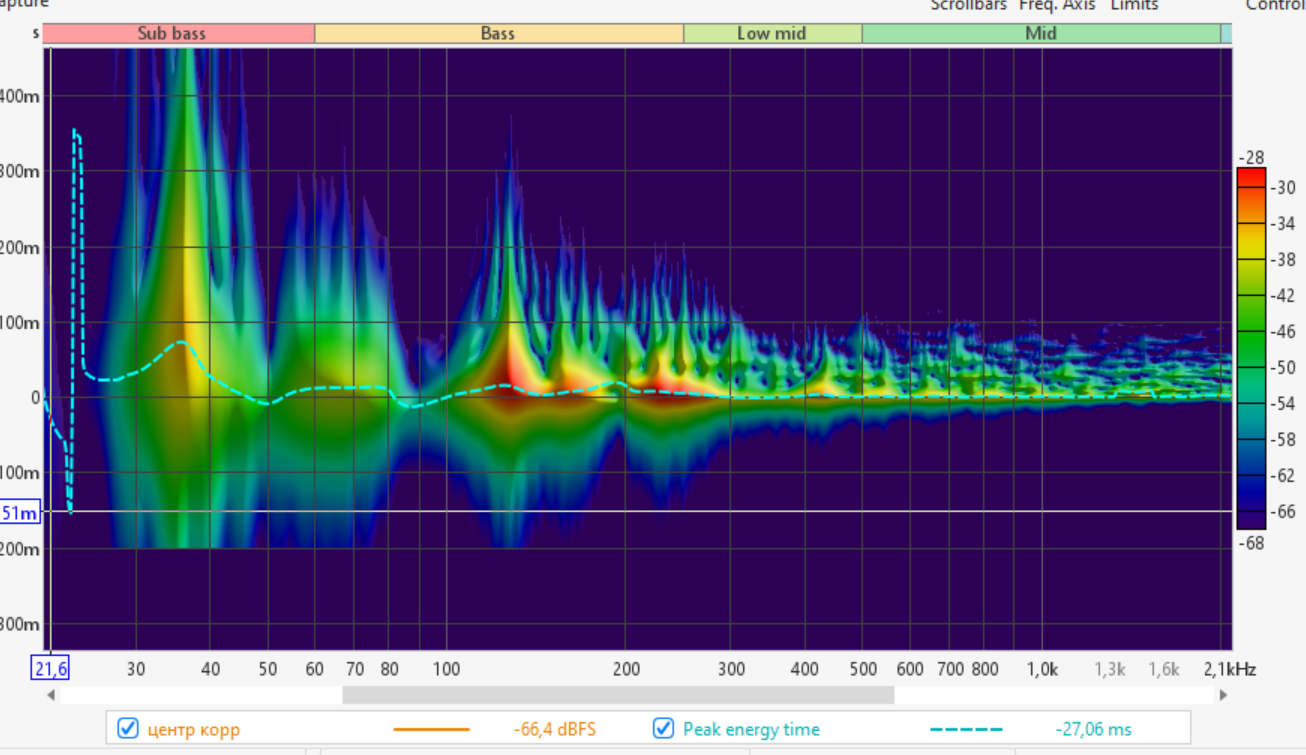Click the left arrow of the horizontal scrollbar

pos(50,694)
